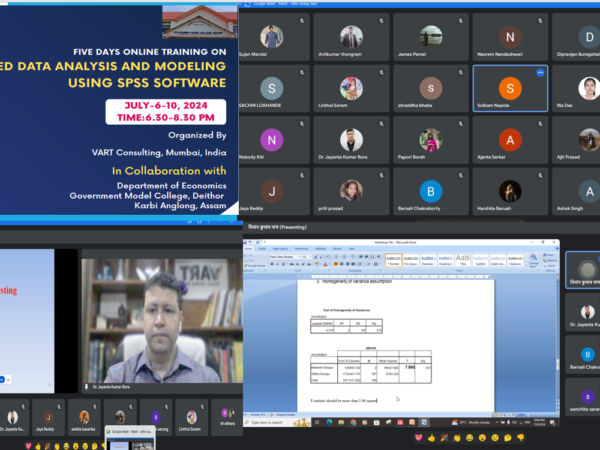Toggle Underline in the Word ribbon
Screen dimensions: 600x450
pyautogui.click(x=283, y=264)
